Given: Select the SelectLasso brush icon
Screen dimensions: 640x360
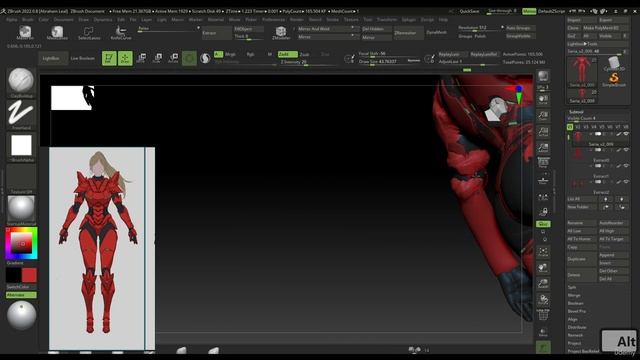Looking at the screenshot, I should click(89, 33).
